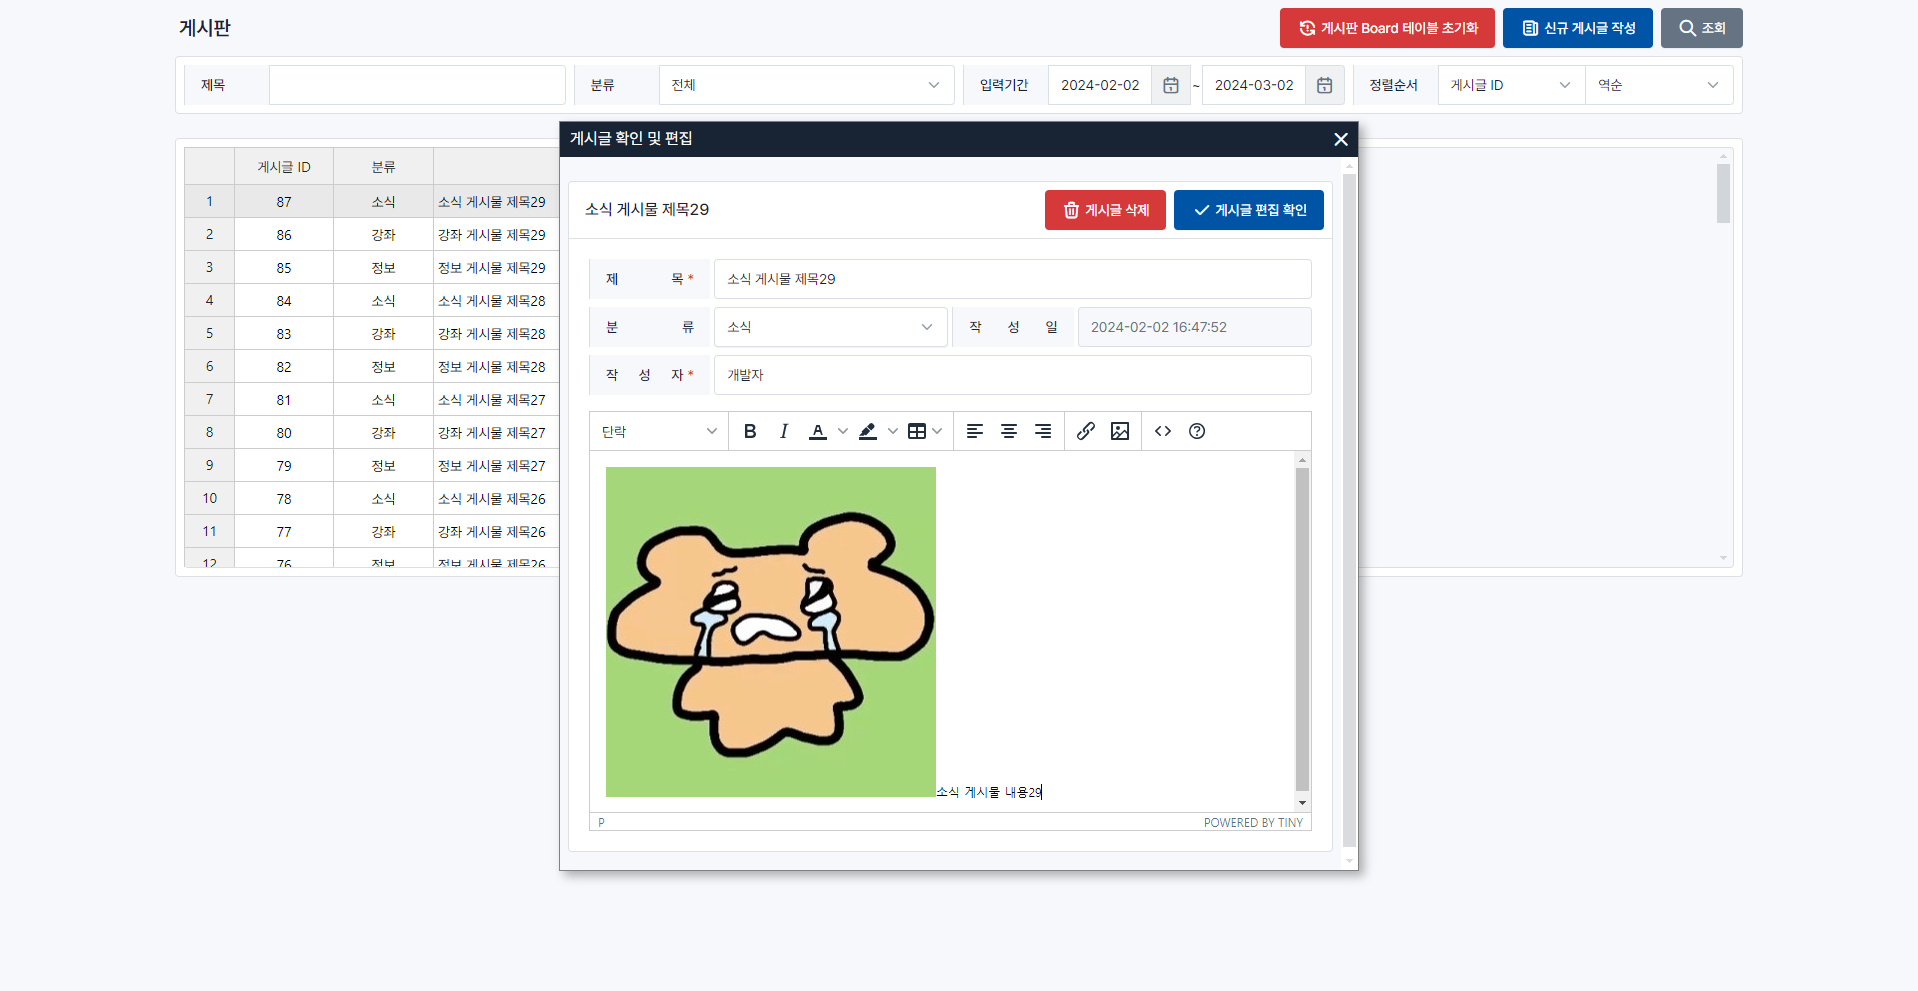
Task: Open the editor help icon
Action: tap(1197, 431)
